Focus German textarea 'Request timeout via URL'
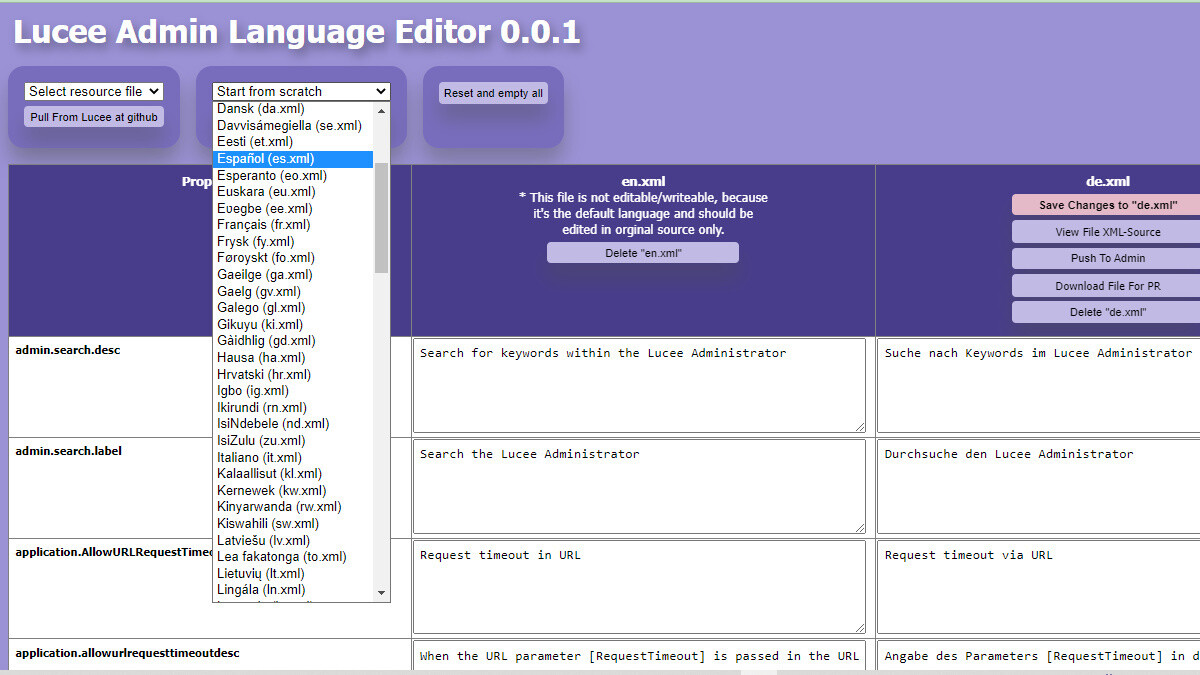 pyautogui.click(x=1039, y=588)
